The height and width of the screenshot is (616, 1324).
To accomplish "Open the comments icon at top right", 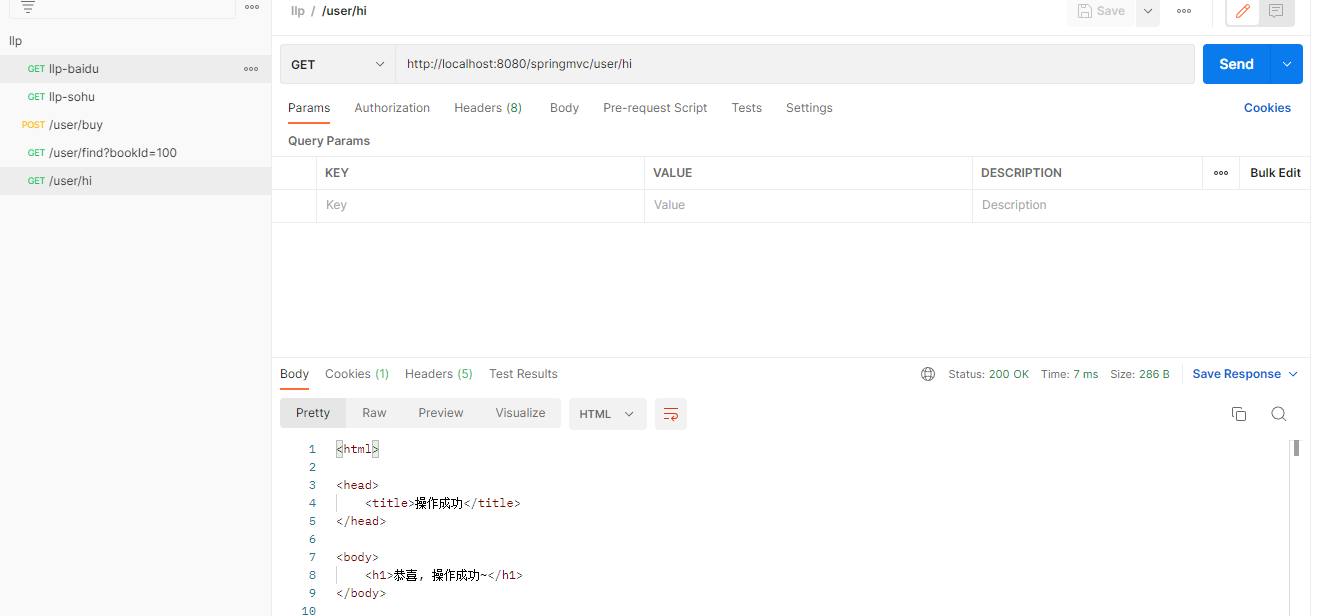I will (x=1276, y=11).
